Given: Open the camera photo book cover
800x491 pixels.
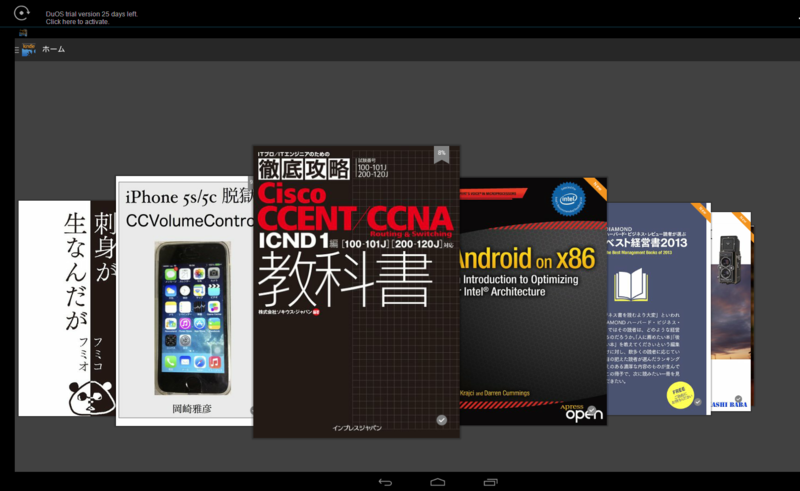Looking at the screenshot, I should [731, 311].
